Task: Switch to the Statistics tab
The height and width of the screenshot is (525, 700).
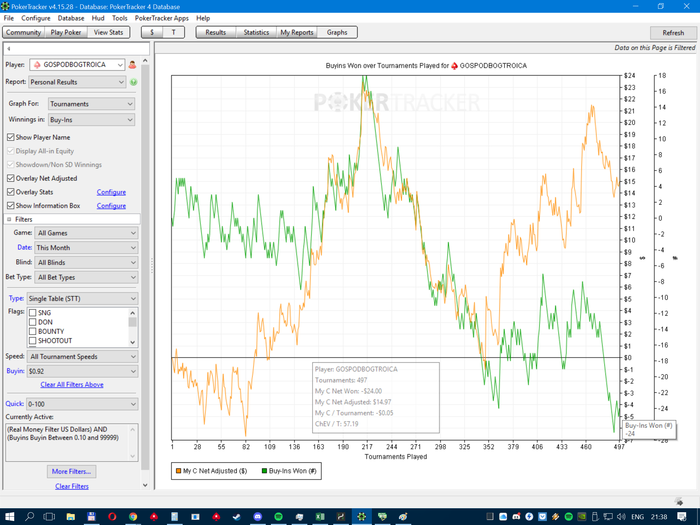Action: pos(256,32)
